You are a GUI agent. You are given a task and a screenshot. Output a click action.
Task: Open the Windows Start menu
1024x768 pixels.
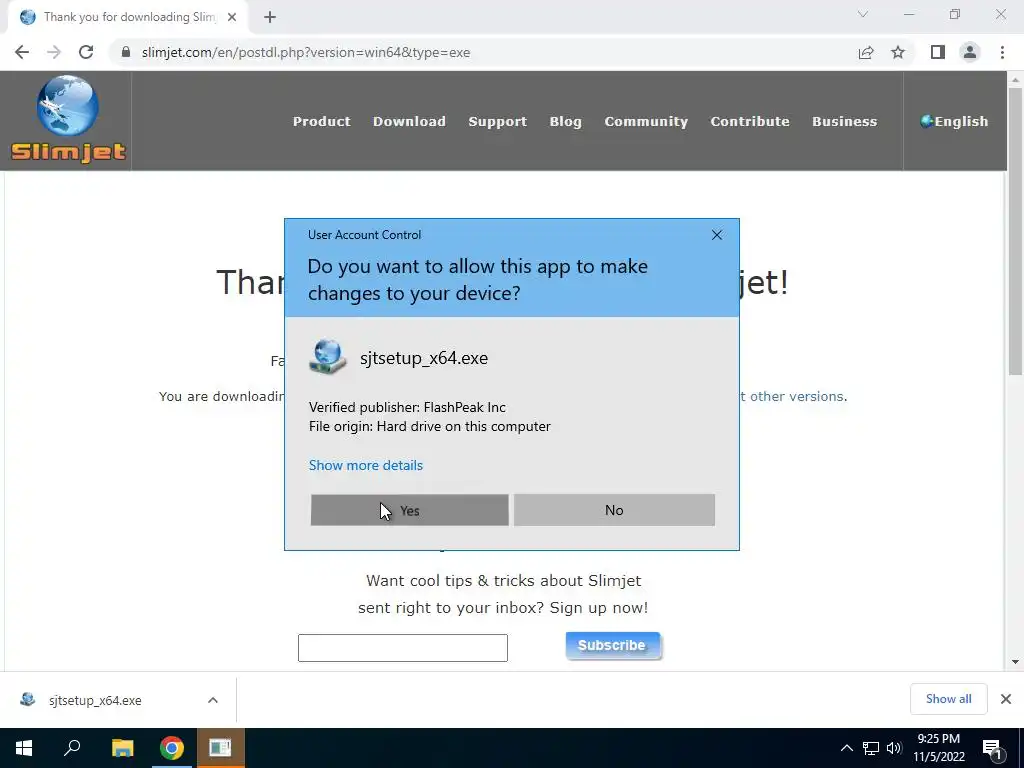point(24,748)
